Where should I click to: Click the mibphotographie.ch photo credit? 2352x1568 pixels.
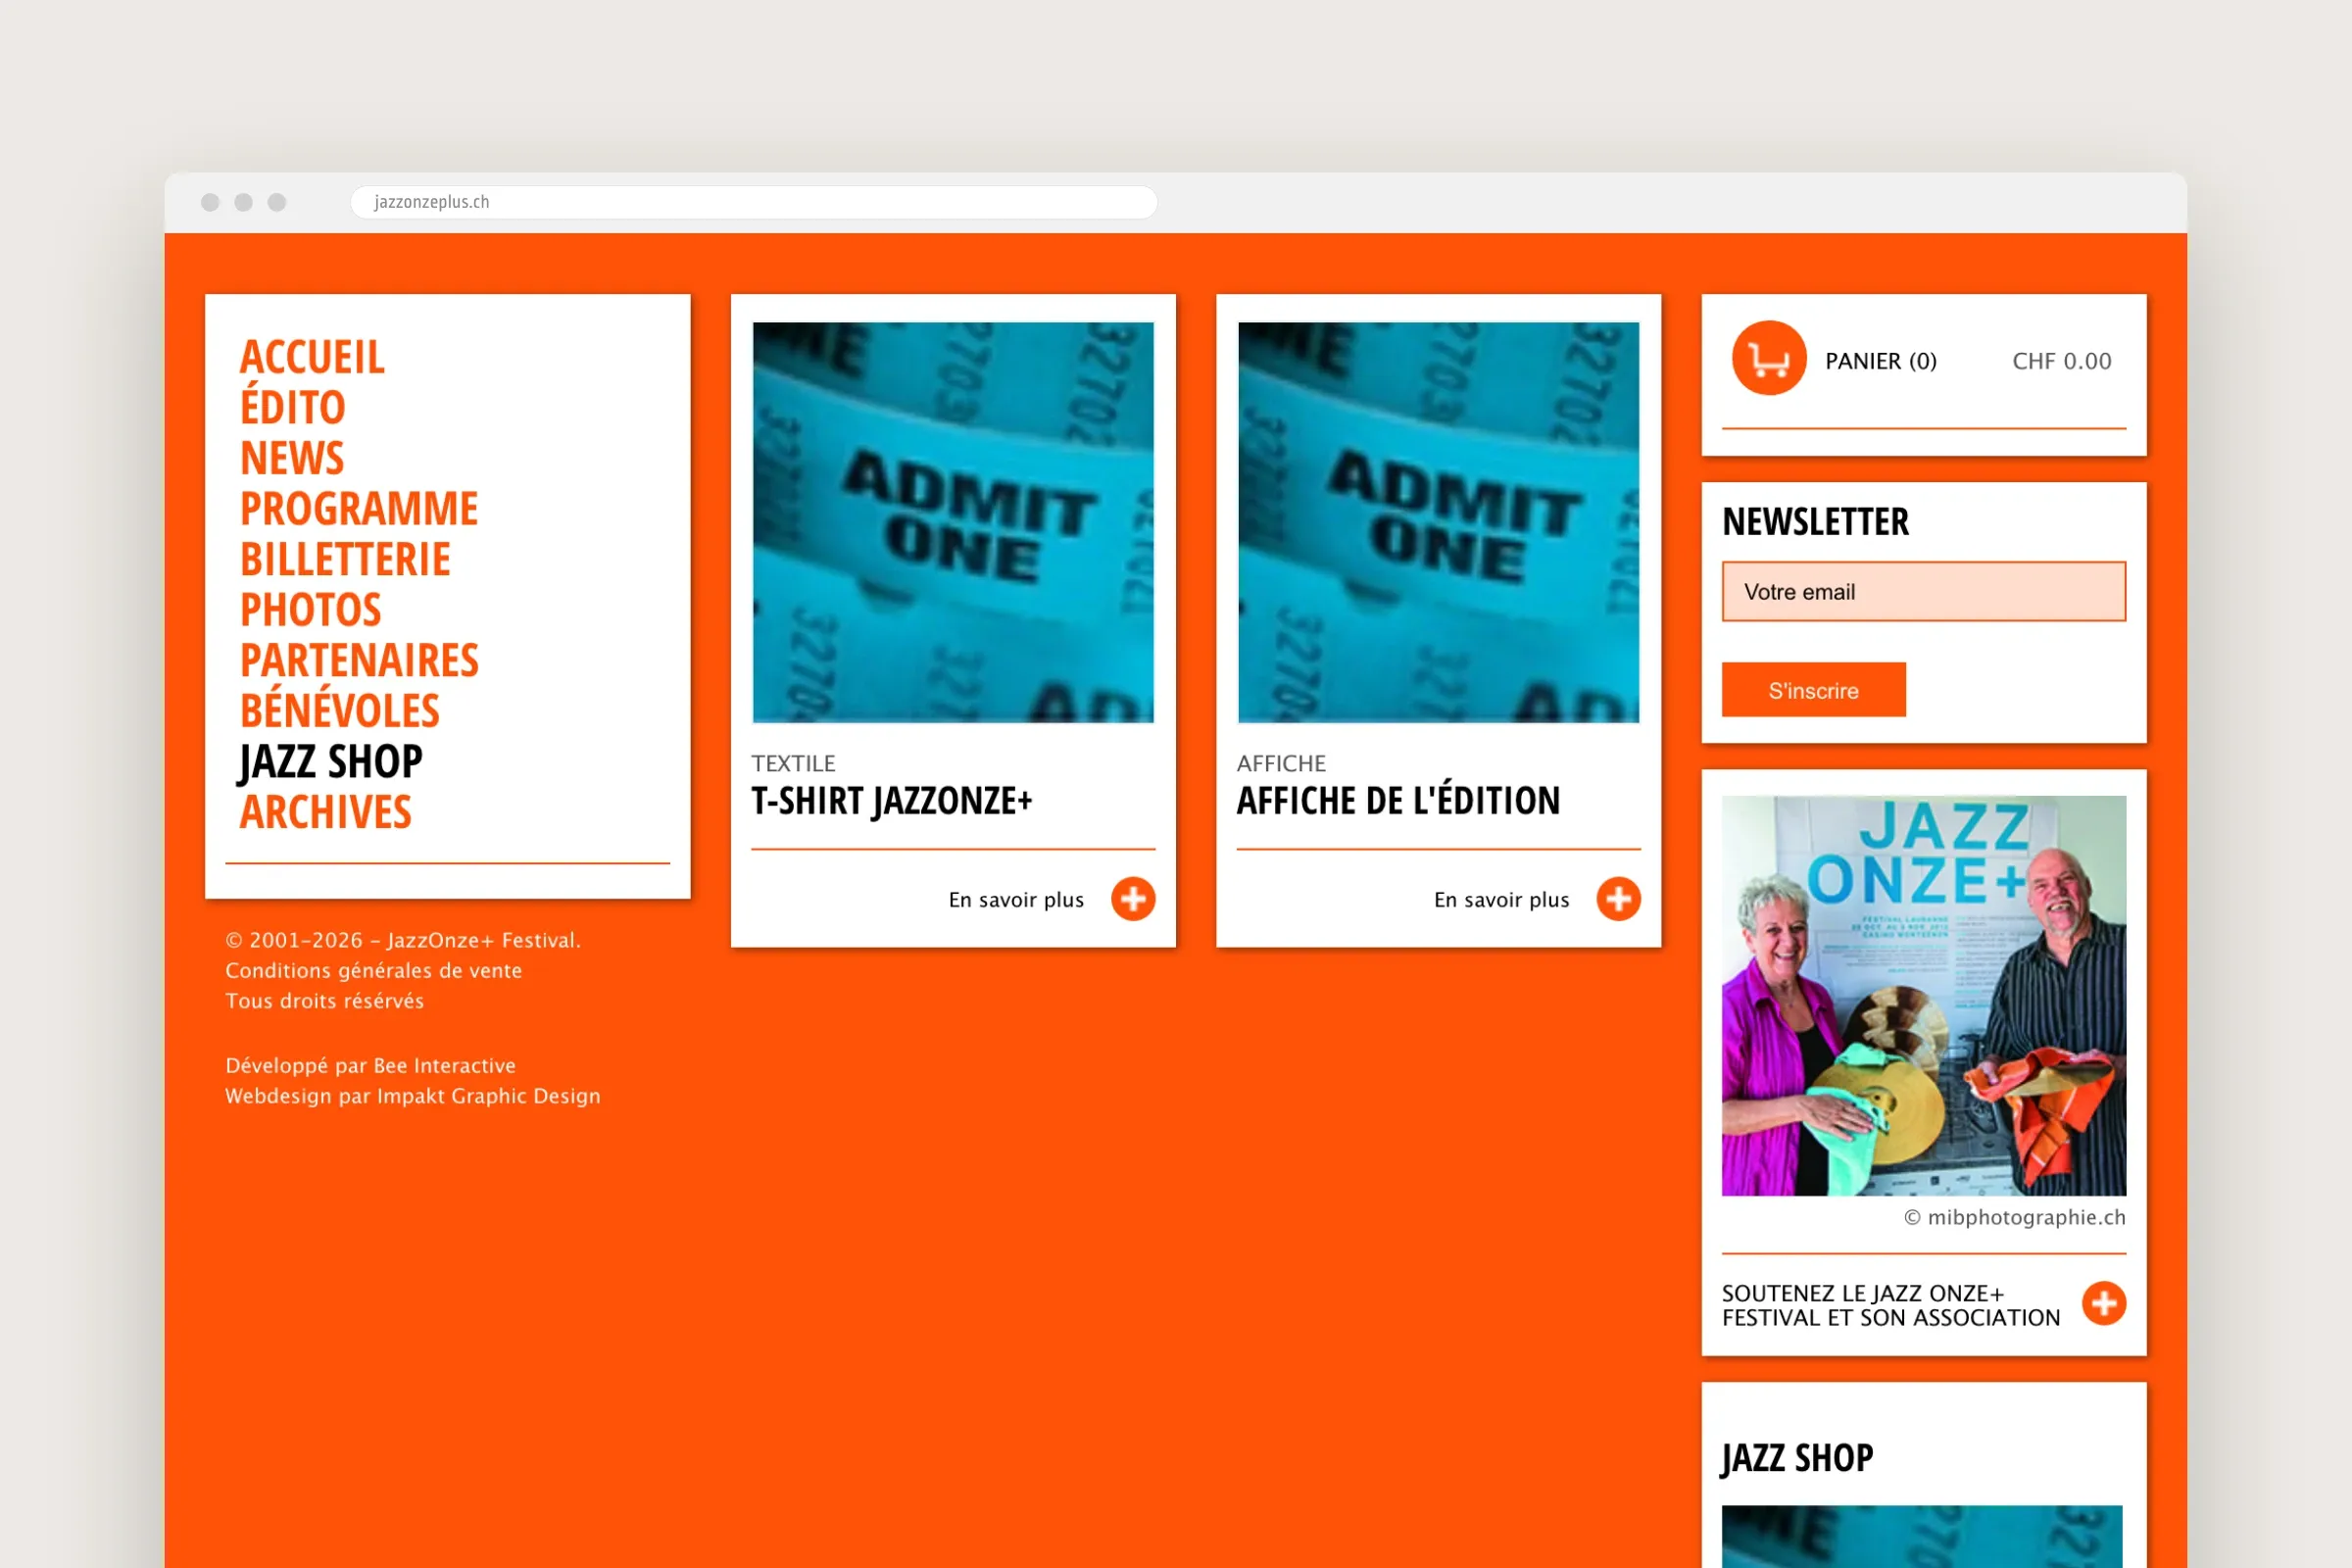2015,1218
